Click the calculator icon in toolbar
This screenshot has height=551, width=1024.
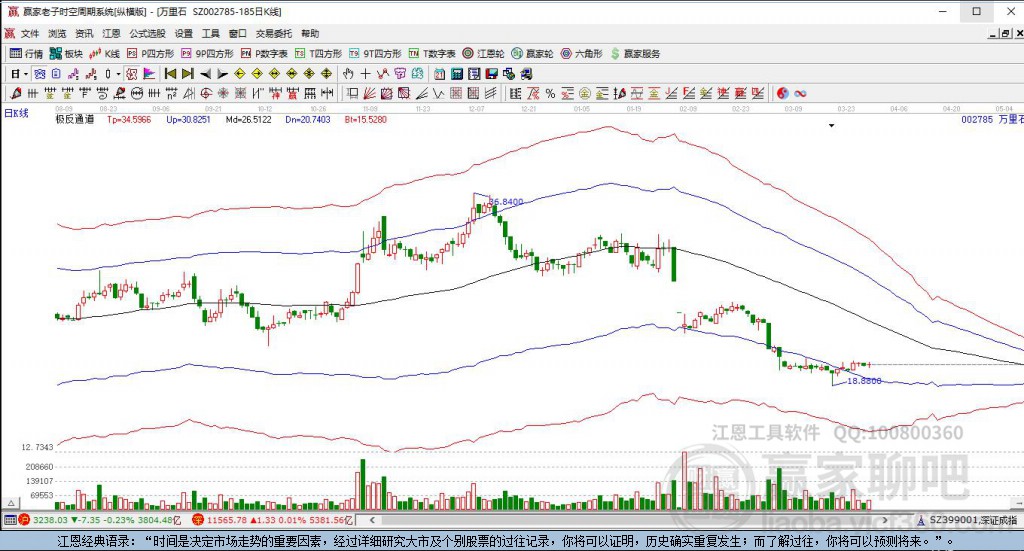point(456,73)
